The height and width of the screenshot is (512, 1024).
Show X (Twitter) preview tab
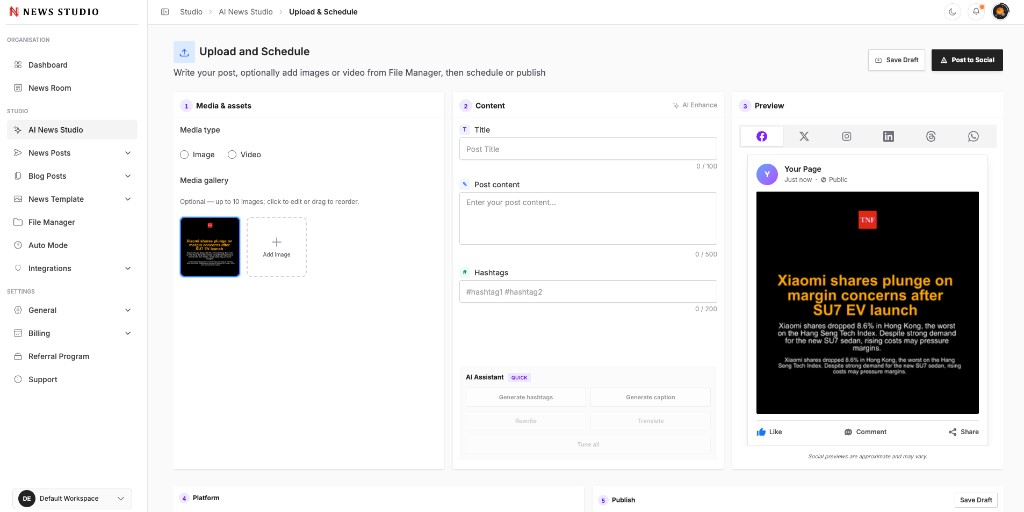(x=804, y=136)
